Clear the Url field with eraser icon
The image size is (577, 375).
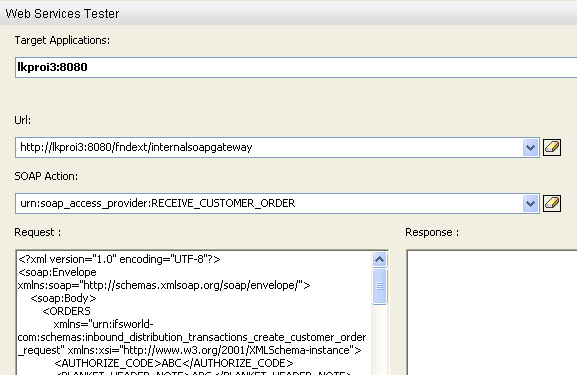tap(552, 147)
